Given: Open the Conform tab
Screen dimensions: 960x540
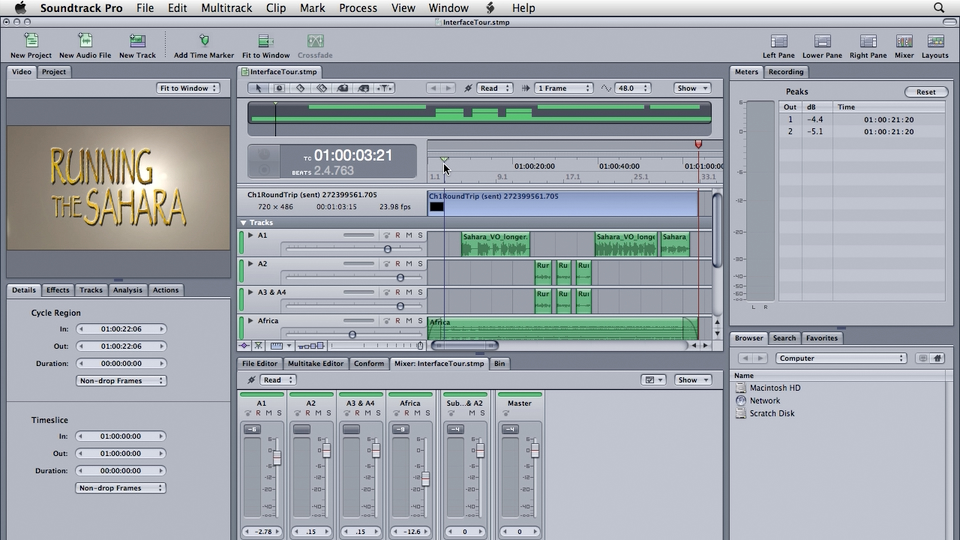Looking at the screenshot, I should coord(369,364).
